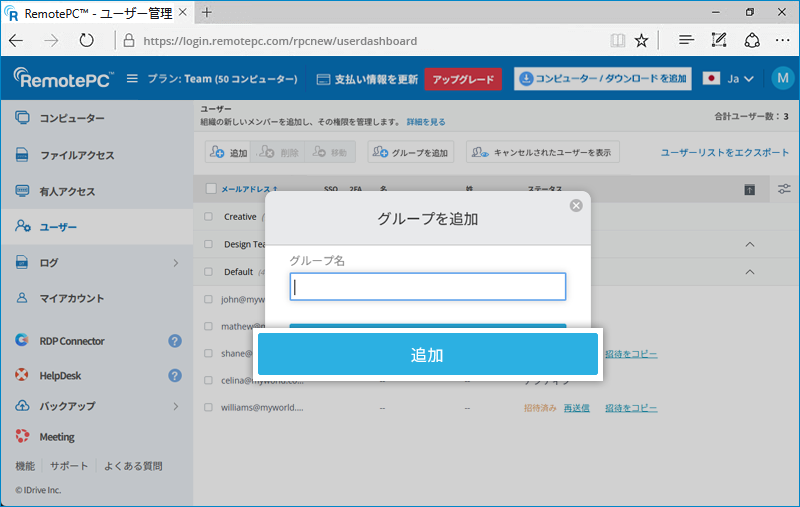This screenshot has height=507, width=800.
Task: Select ユーザー in the sidebar
Action: (x=58, y=227)
